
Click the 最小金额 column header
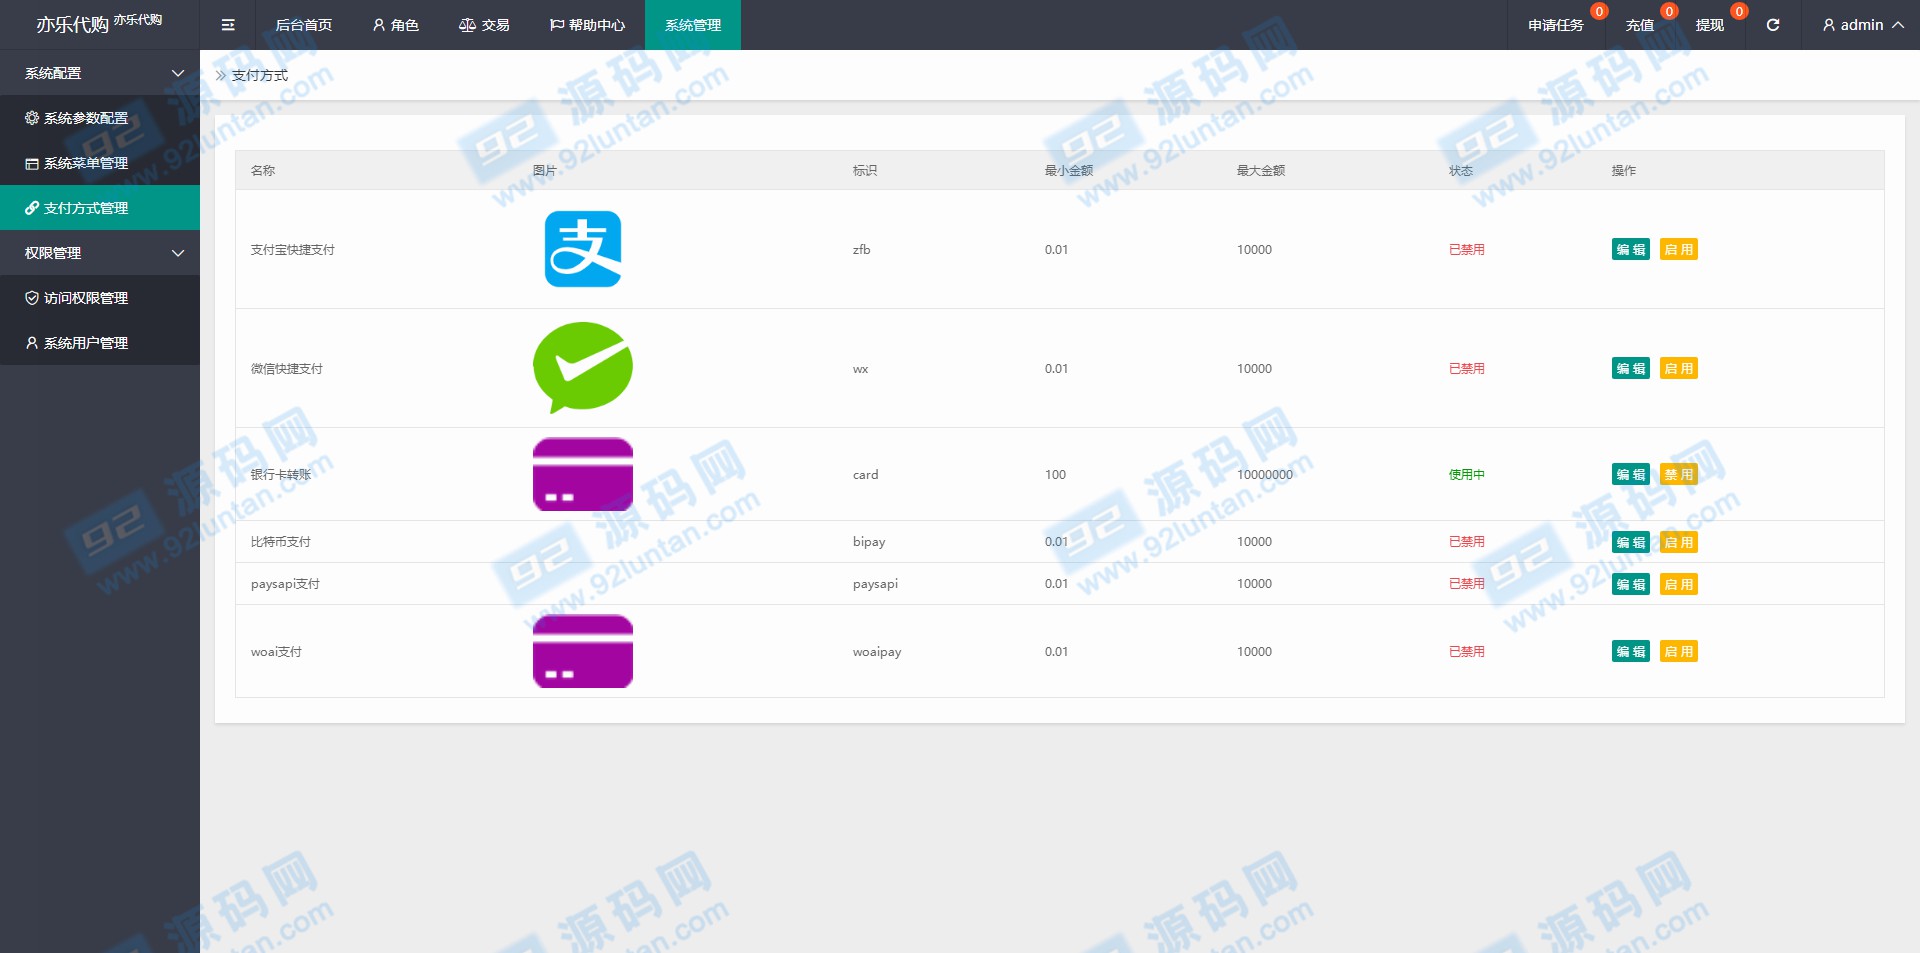[1069, 170]
